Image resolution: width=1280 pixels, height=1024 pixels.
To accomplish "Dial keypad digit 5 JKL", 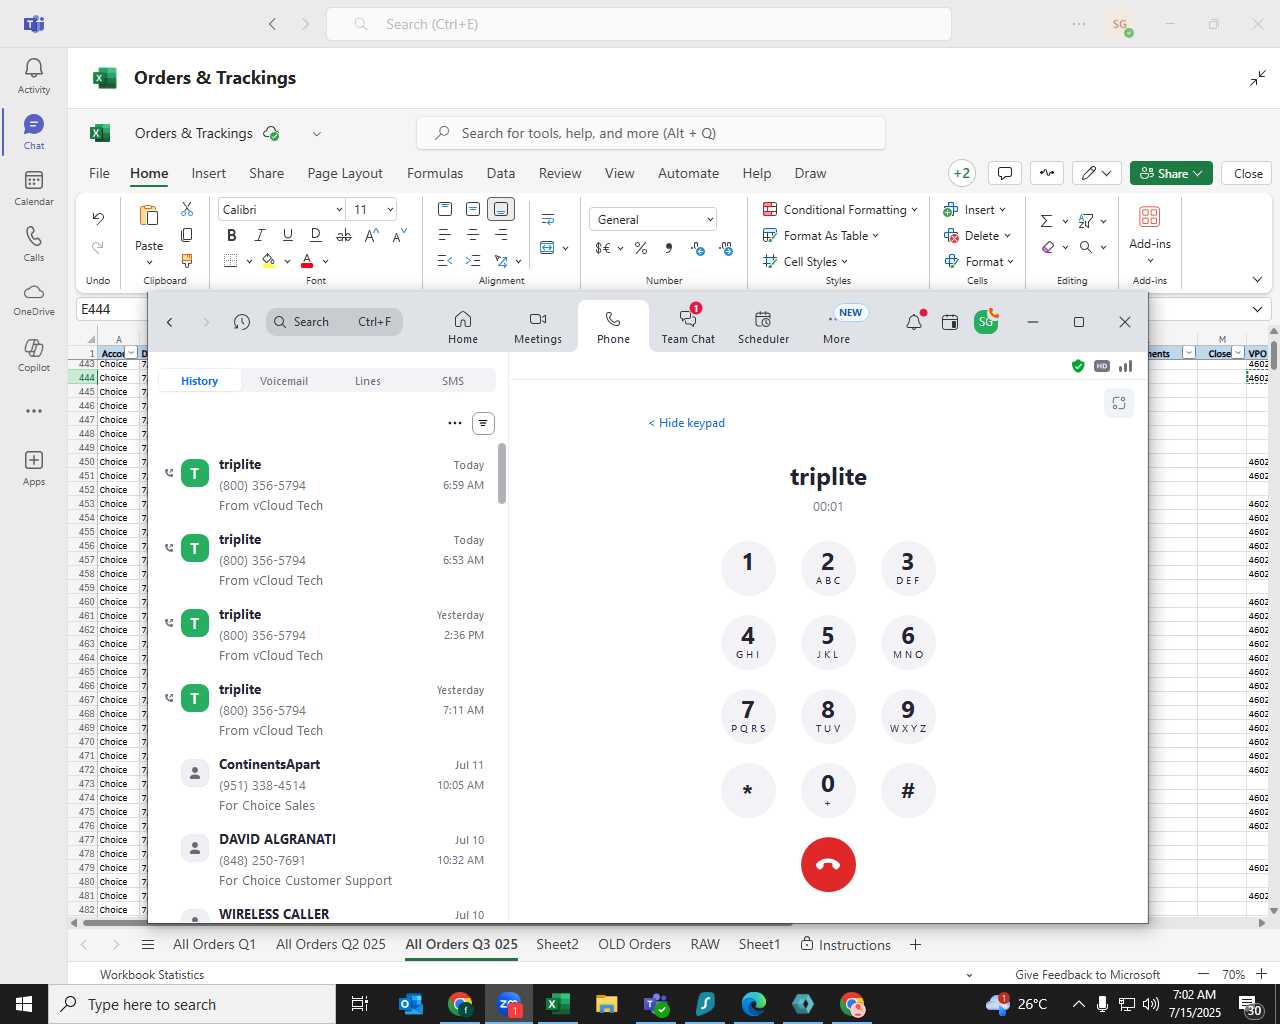I will click(828, 642).
